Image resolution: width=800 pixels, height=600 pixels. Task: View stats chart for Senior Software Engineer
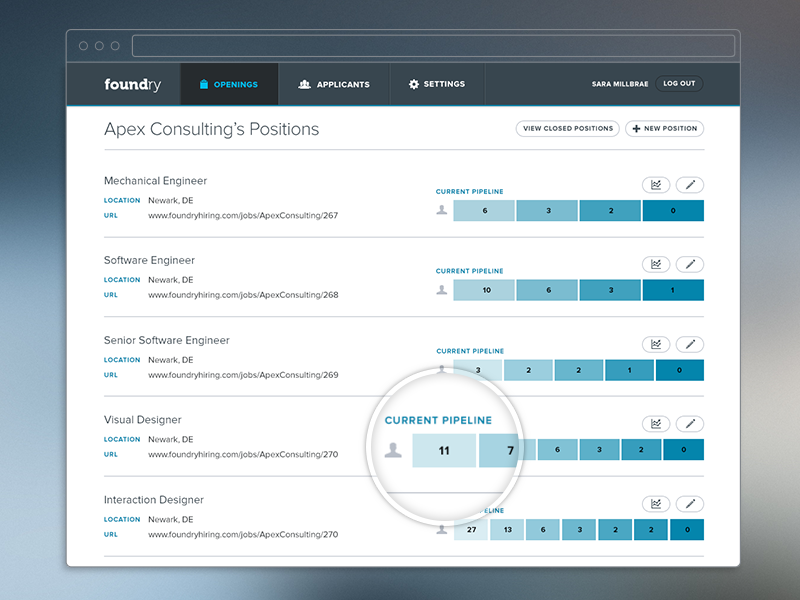tap(656, 344)
